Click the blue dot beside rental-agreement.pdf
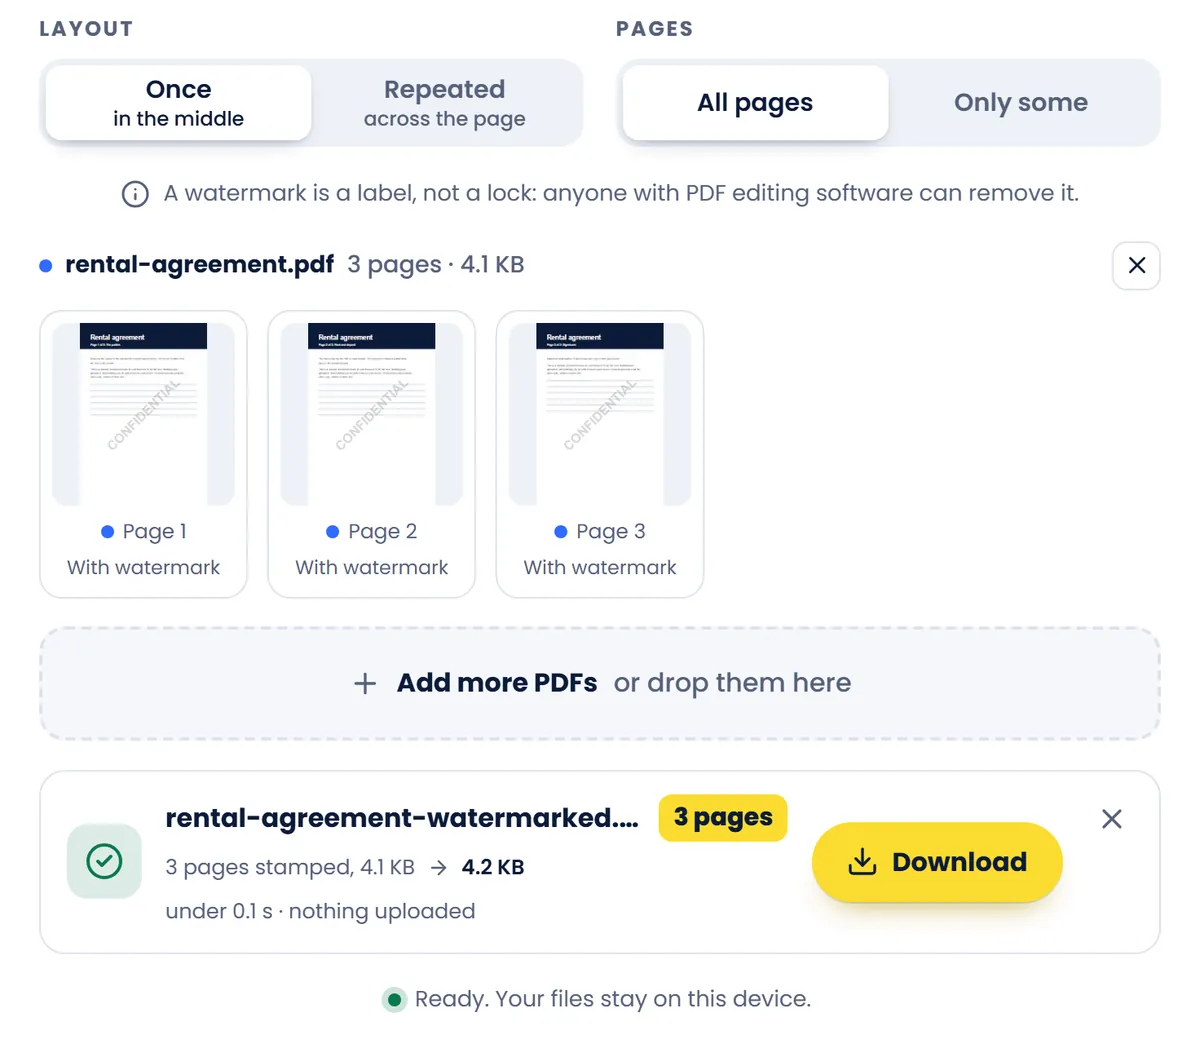1200x1057 pixels. (x=46, y=266)
